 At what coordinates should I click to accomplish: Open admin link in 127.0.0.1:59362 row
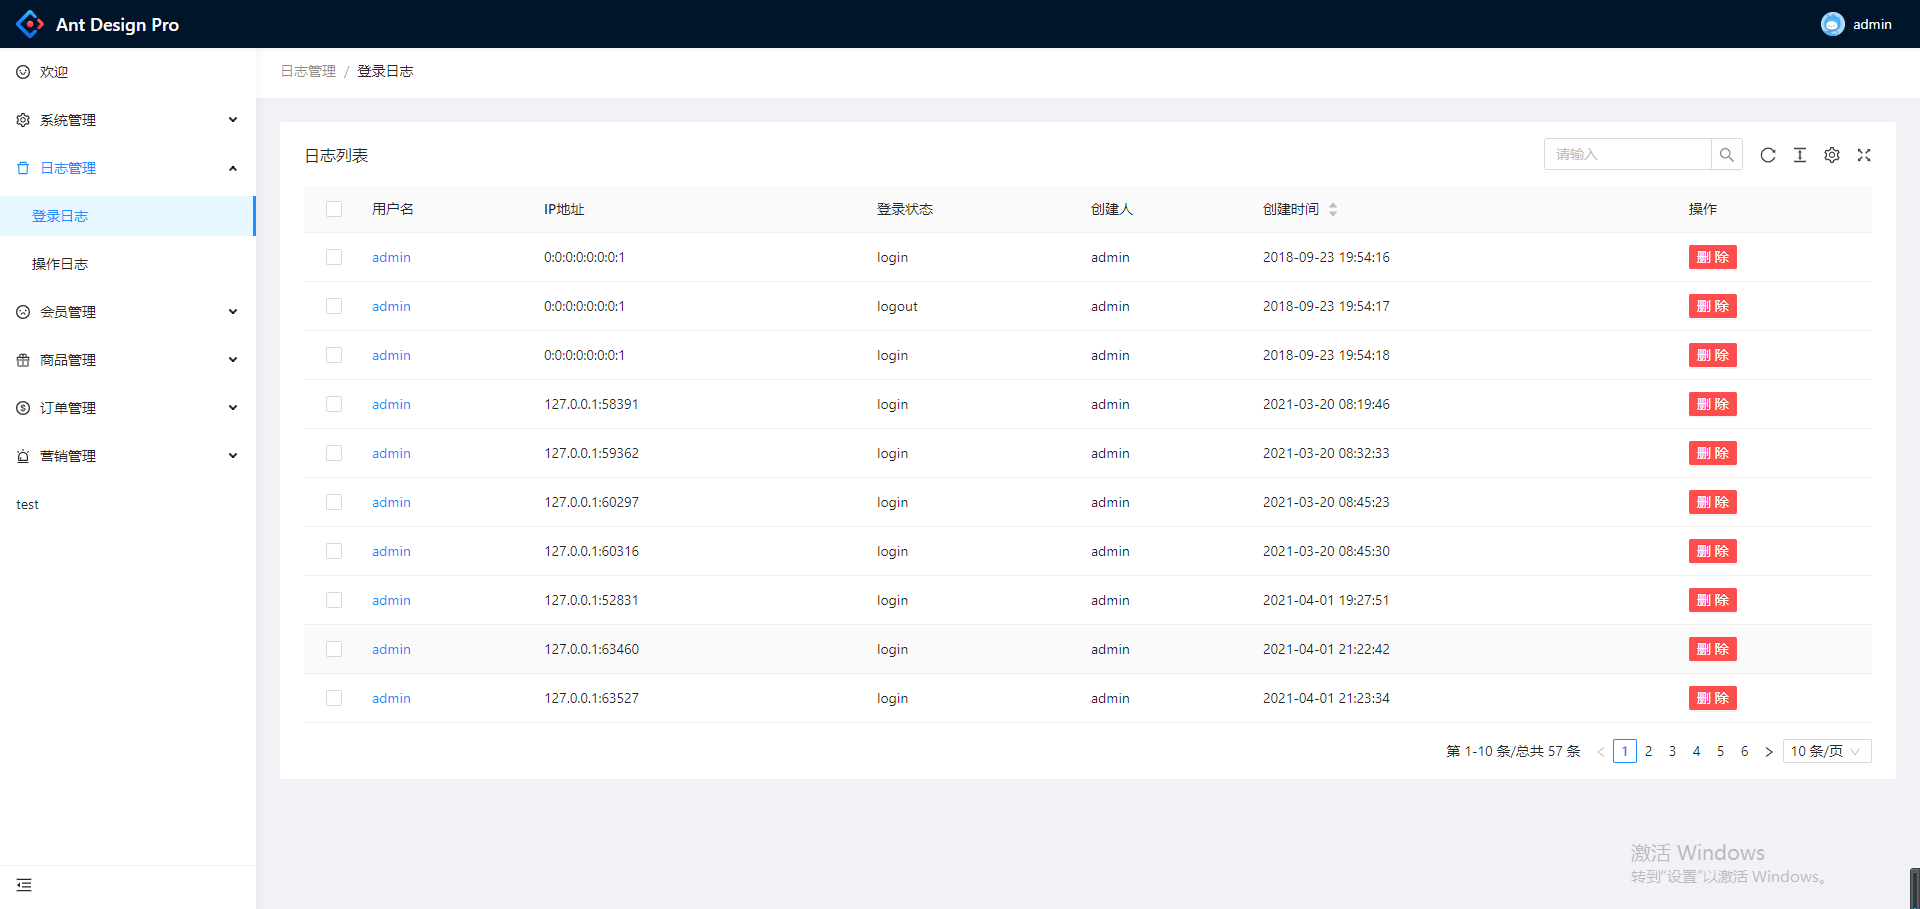pos(391,453)
